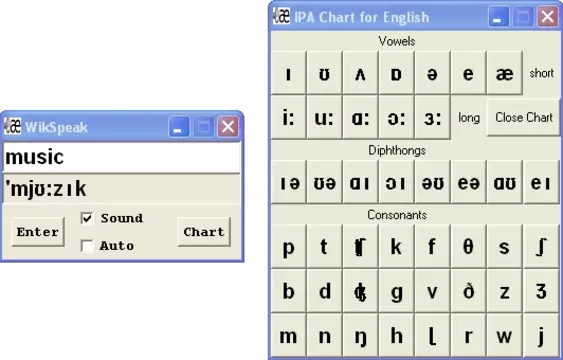563x360 pixels.
Task: Click the consonant g key
Action: [396, 291]
